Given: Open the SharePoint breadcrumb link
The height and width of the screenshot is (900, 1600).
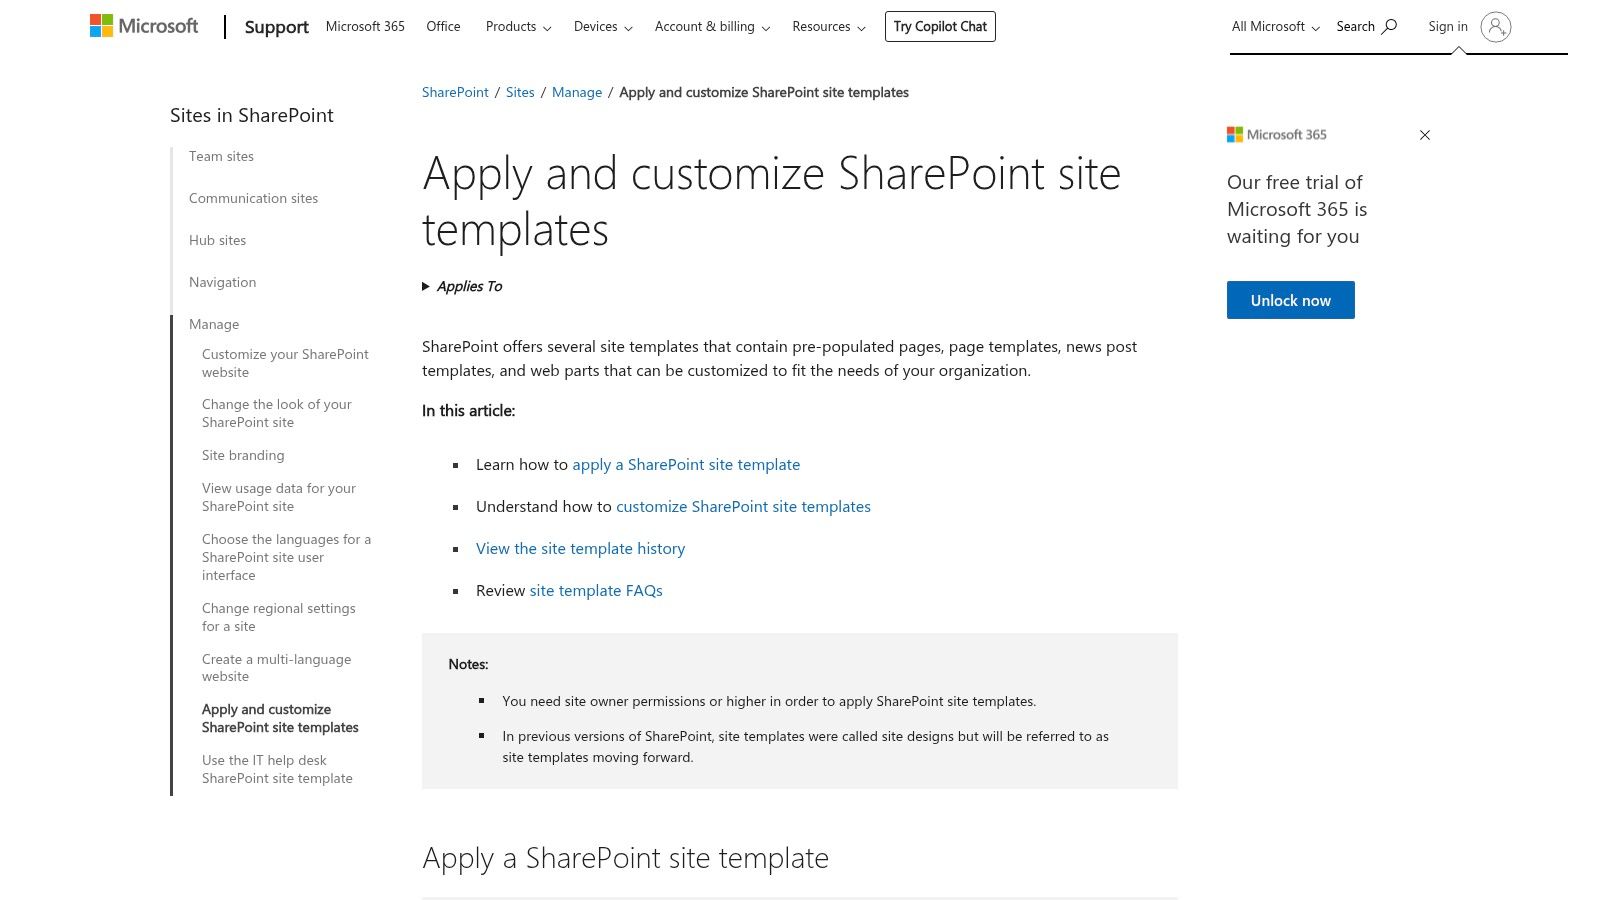Looking at the screenshot, I should [454, 91].
